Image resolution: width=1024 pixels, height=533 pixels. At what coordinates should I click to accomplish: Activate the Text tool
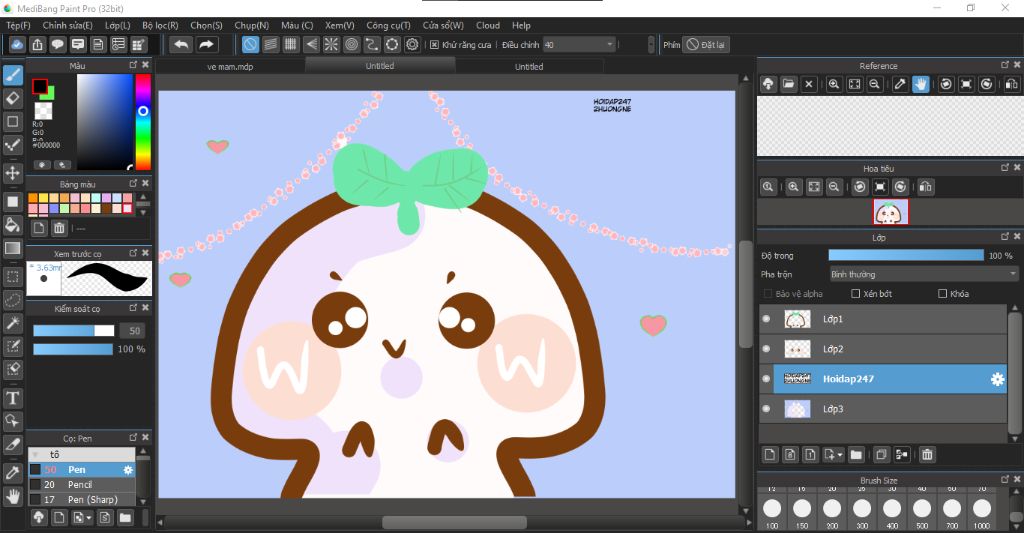[x=13, y=398]
